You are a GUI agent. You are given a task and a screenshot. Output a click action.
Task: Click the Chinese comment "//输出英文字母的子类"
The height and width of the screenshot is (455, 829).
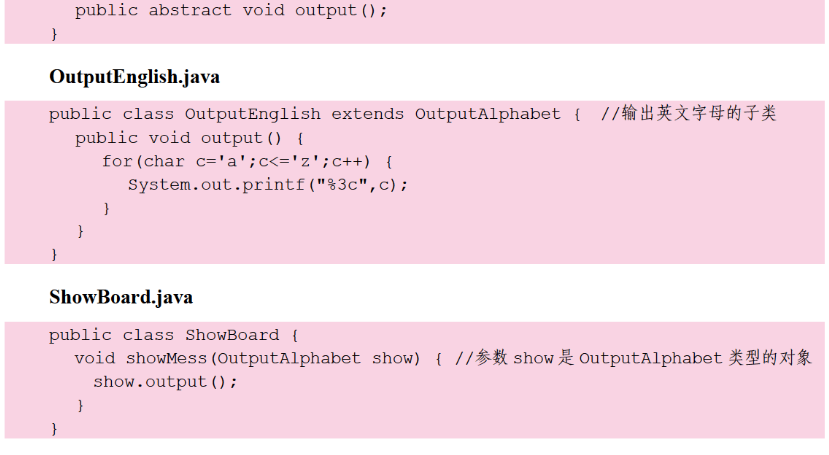pos(688,114)
